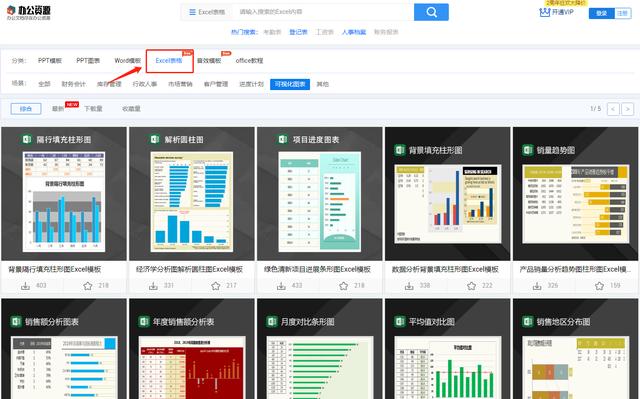640x399 pixels.
Task: Click the blue magnifier search button
Action: [x=431, y=12]
